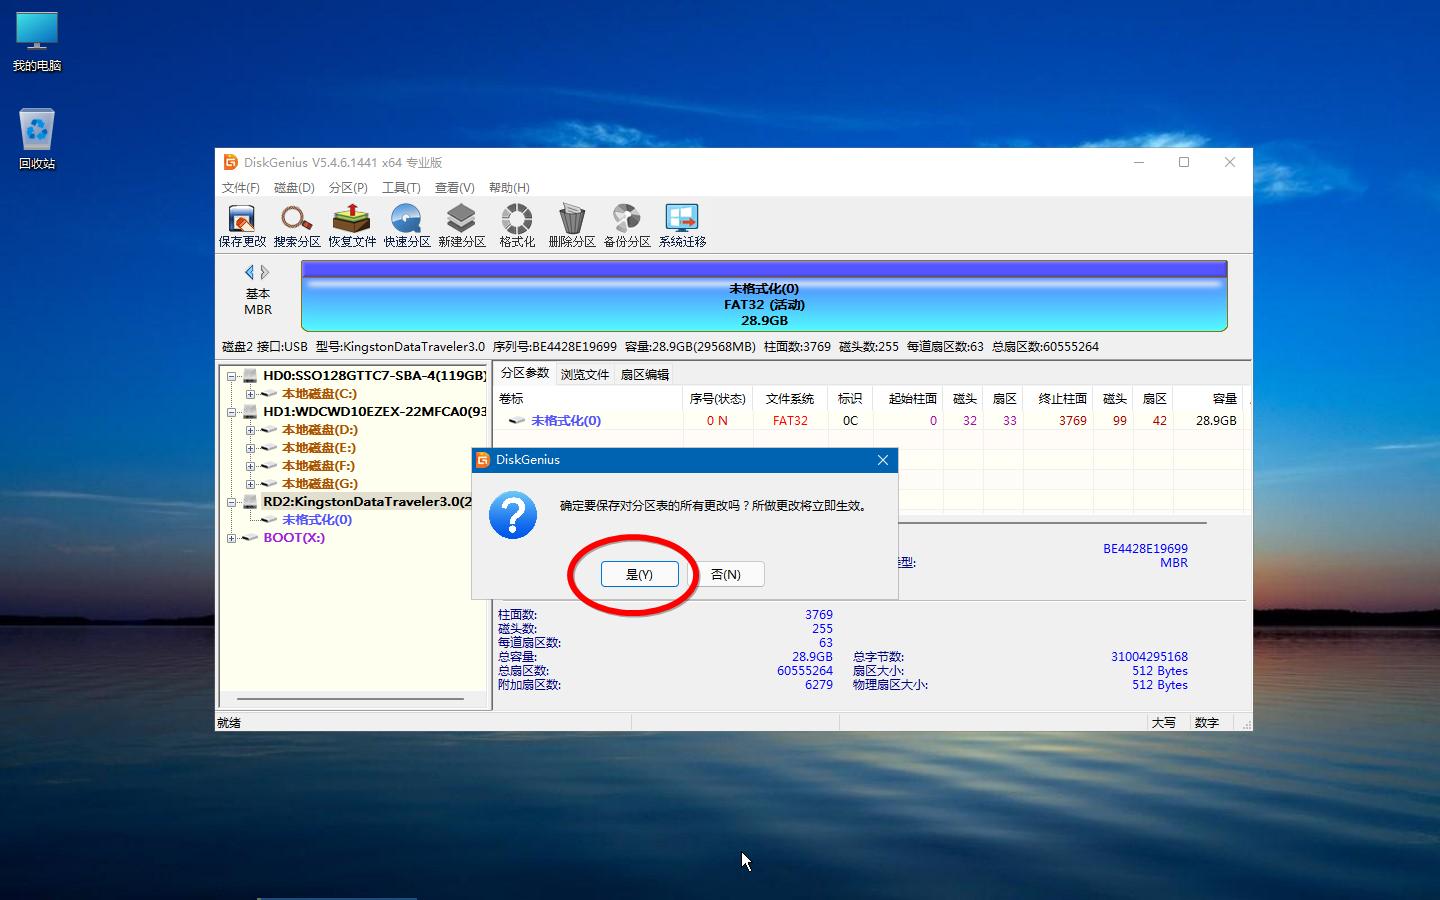Select BOOT(X:) label in disk tree
1440x900 pixels.
[294, 538]
